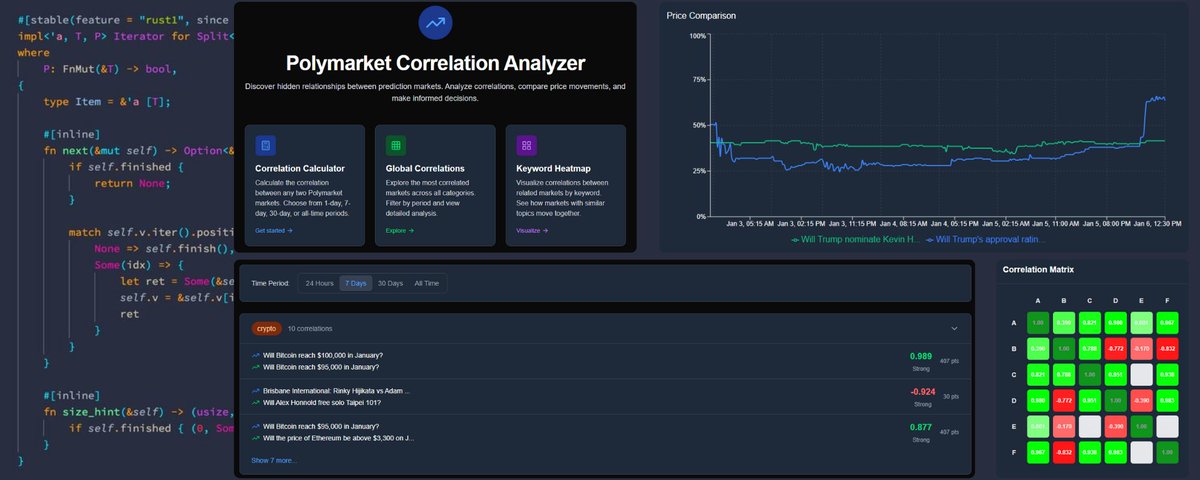Click the 75% y-axis label on chart
The width and height of the screenshot is (1200, 480).
[698, 80]
